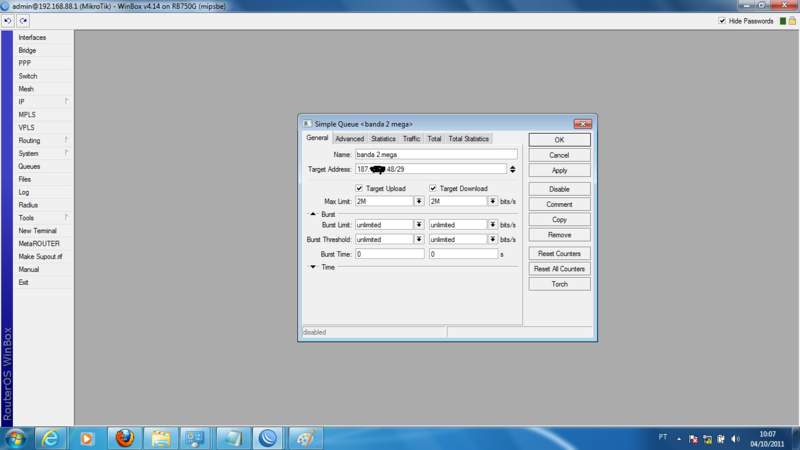Click the volume speaker tray icon
Image resolution: width=800 pixels, height=450 pixels.
[735, 439]
